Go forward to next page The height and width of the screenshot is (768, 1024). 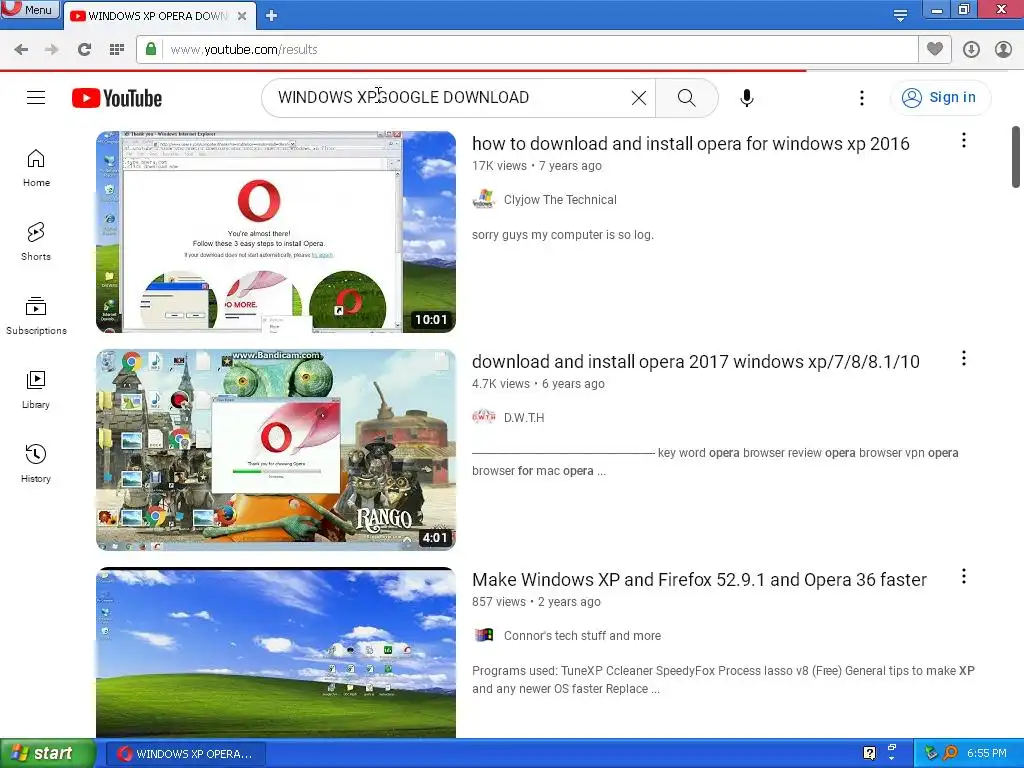(52, 50)
